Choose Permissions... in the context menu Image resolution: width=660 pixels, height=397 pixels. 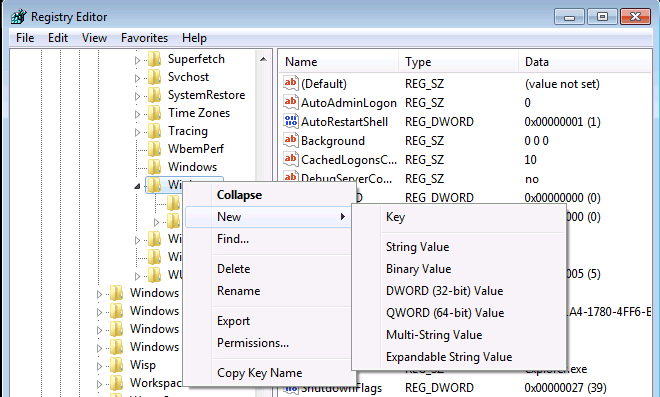coord(269,343)
